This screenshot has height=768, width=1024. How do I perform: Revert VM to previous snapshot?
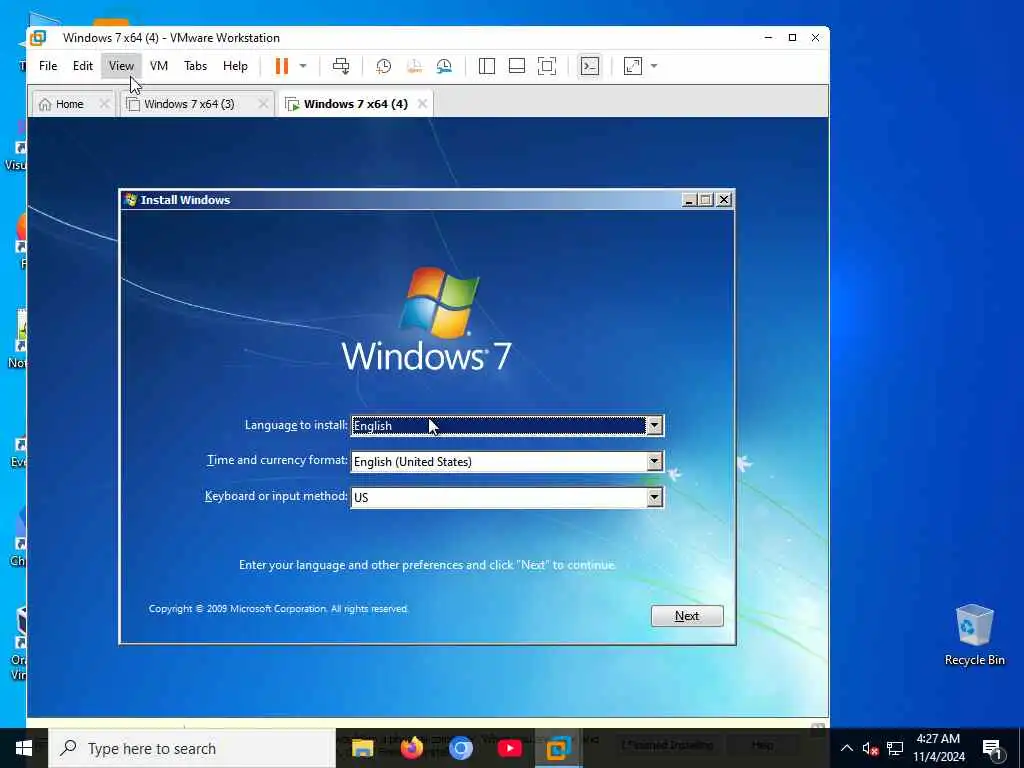click(x=414, y=66)
